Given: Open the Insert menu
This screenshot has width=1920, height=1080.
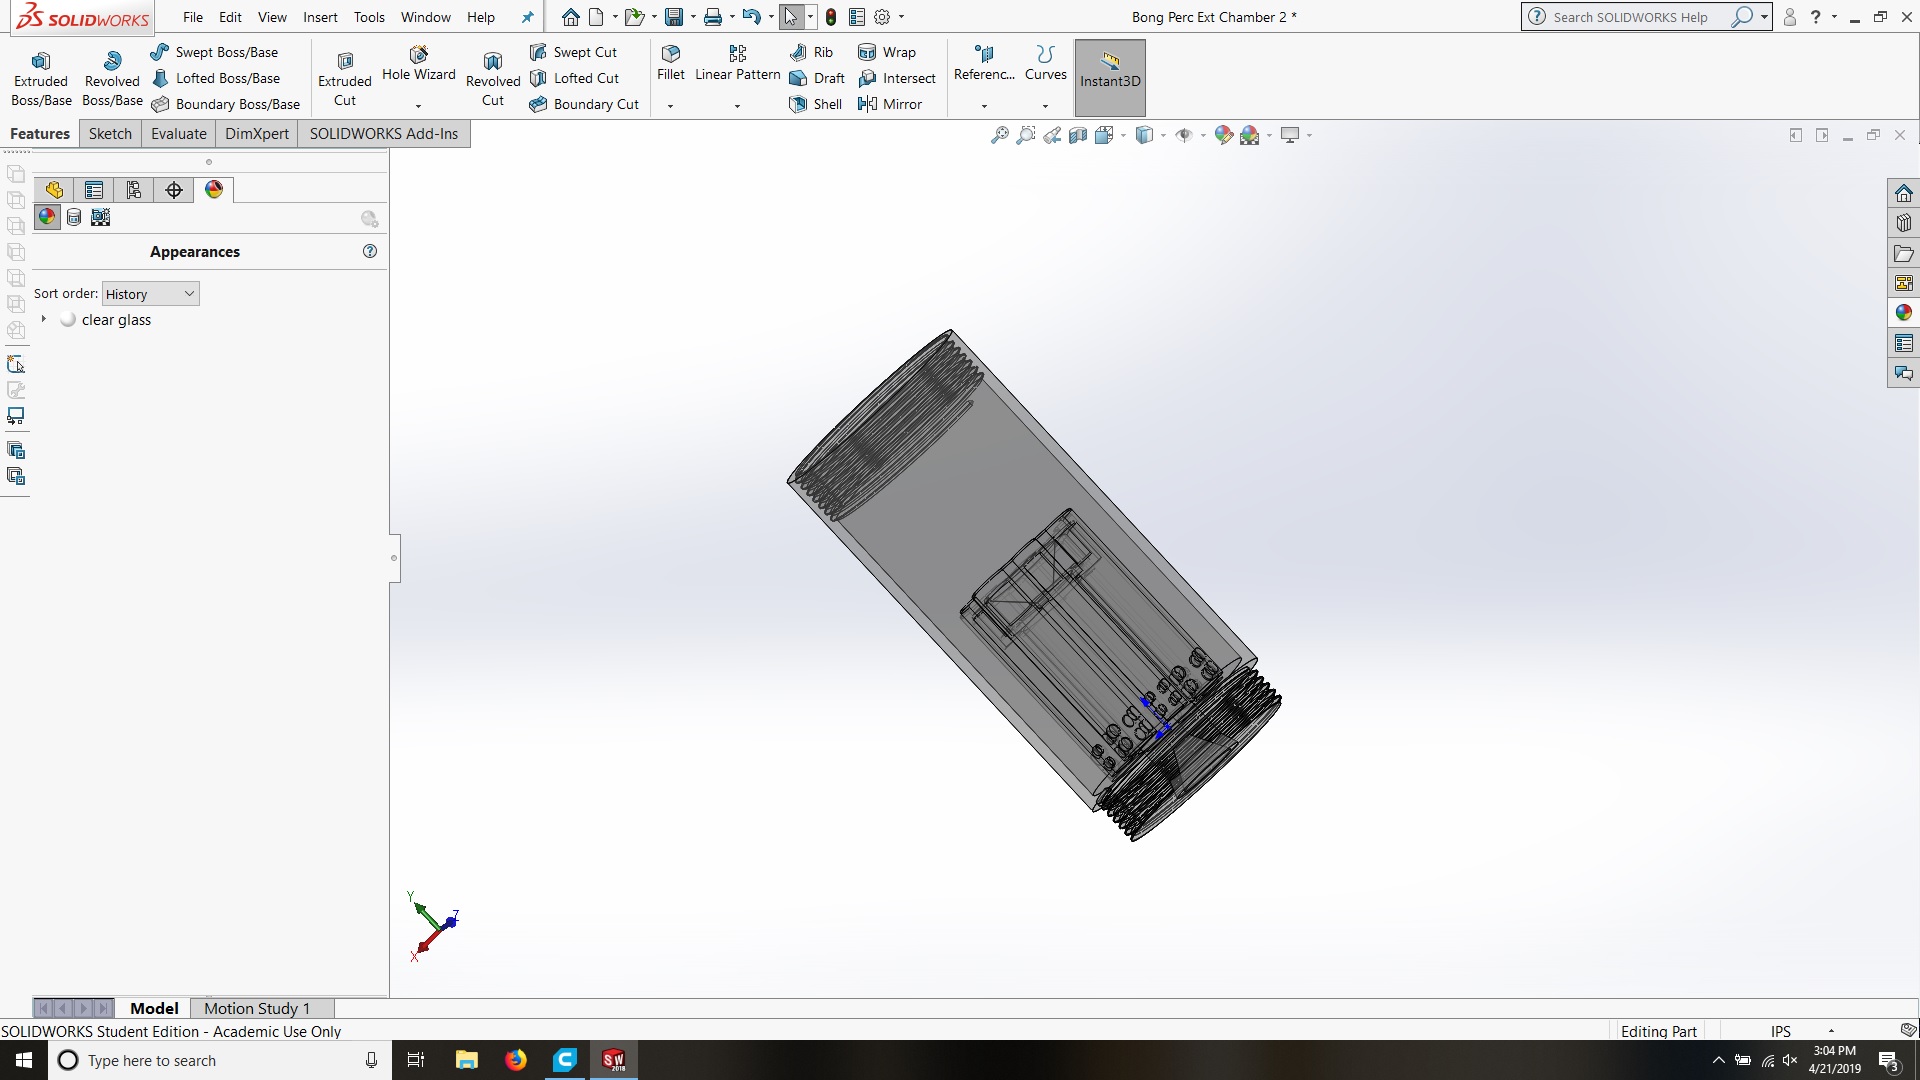Looking at the screenshot, I should [x=320, y=17].
